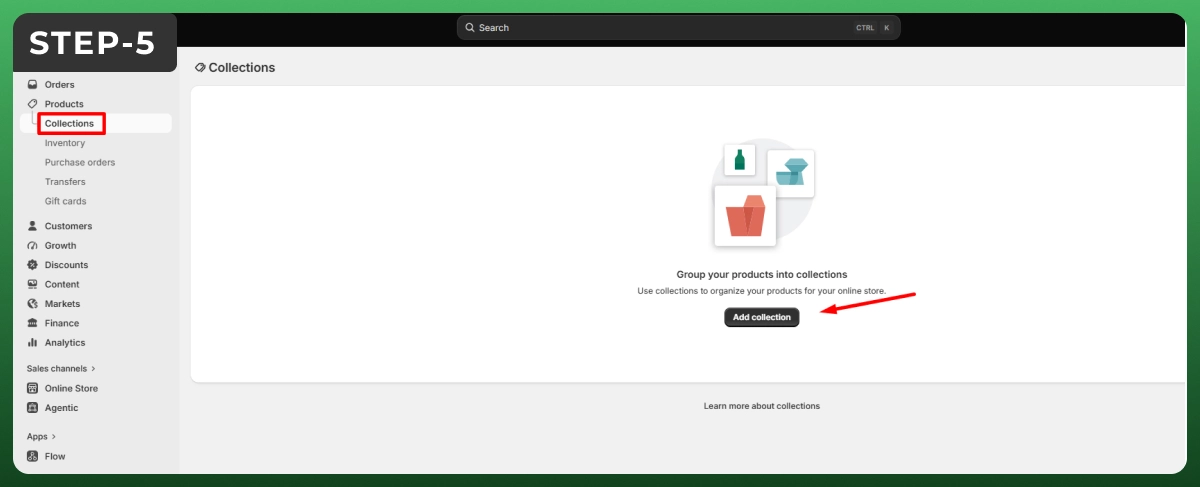
Task: Click the search magnifier icon
Action: (470, 28)
